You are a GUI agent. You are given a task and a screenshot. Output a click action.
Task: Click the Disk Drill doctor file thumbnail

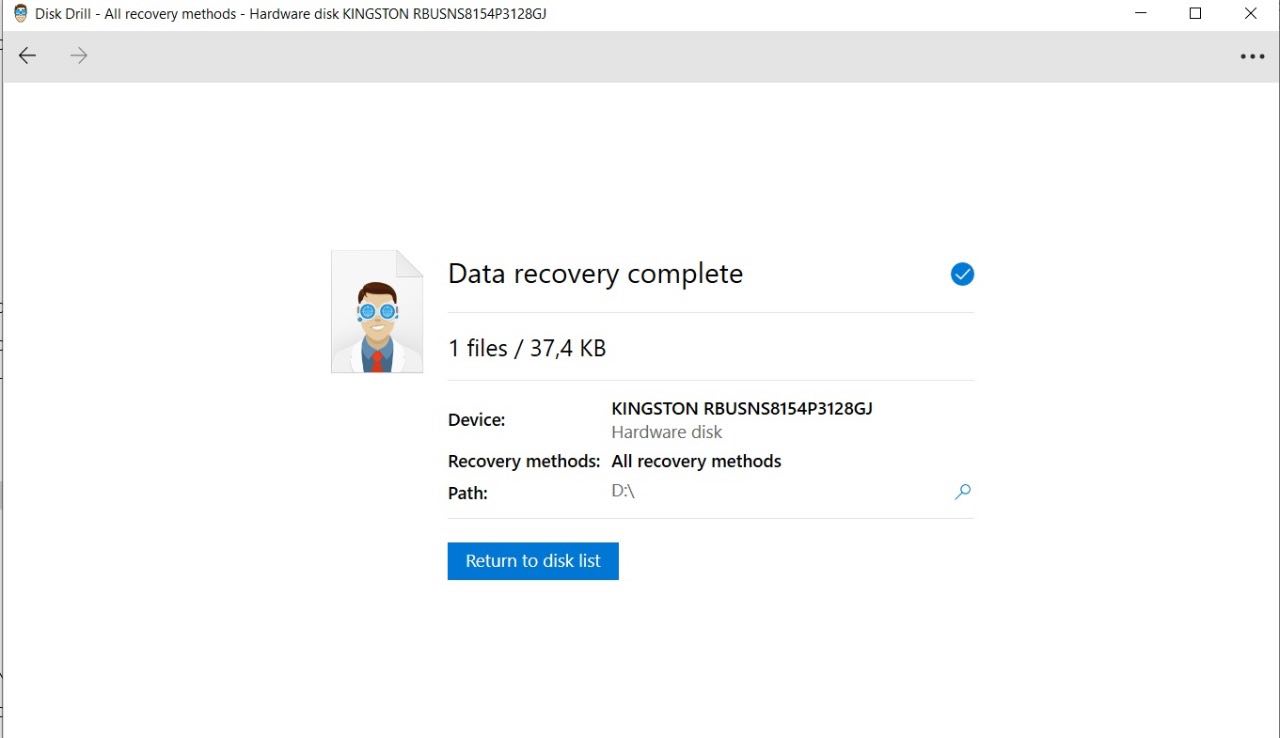377,312
